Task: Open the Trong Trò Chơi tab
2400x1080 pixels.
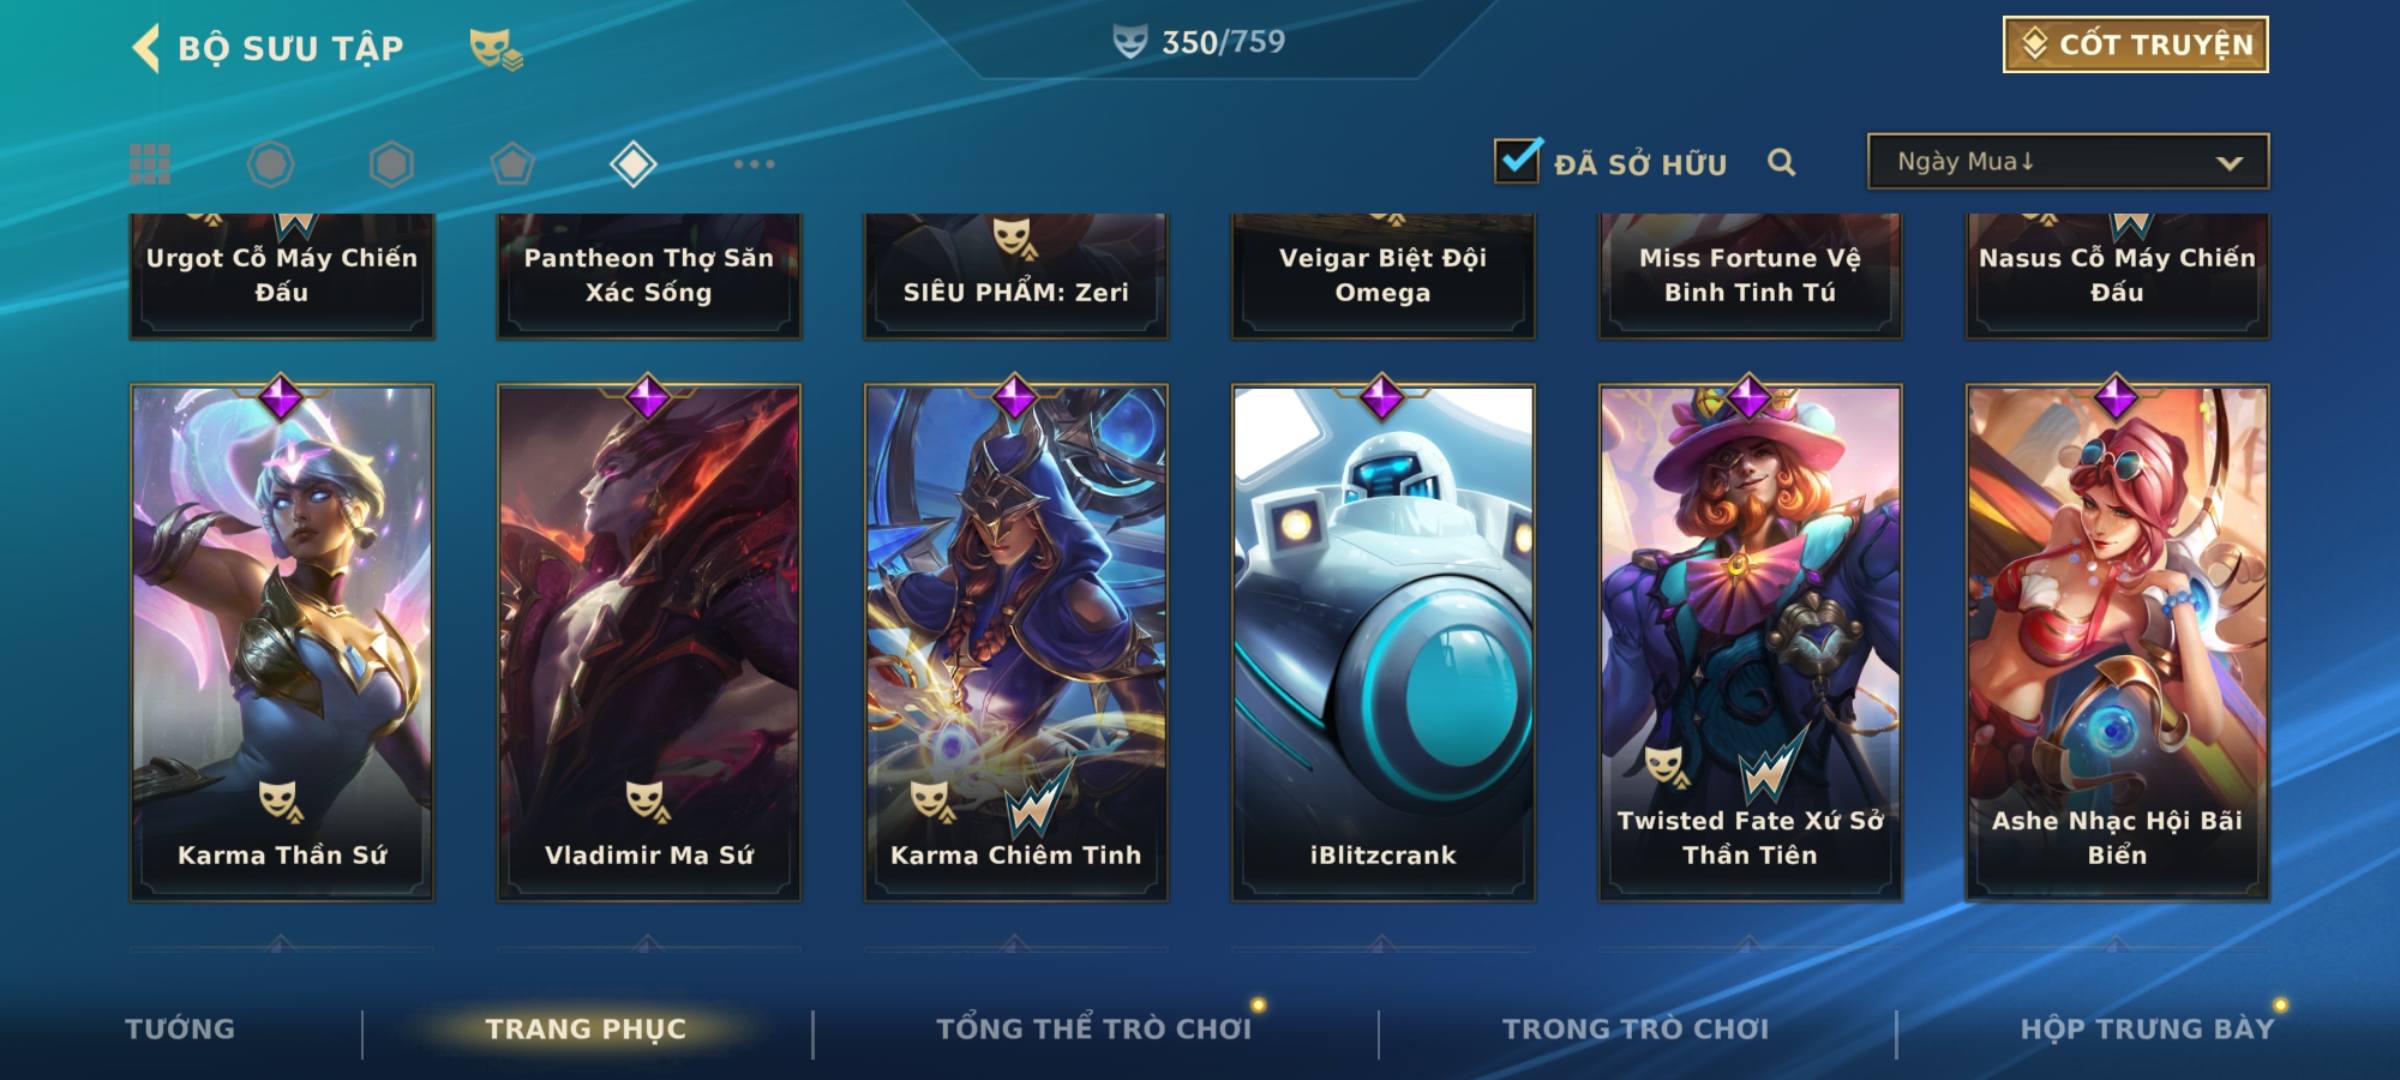Action: click(x=1635, y=1028)
